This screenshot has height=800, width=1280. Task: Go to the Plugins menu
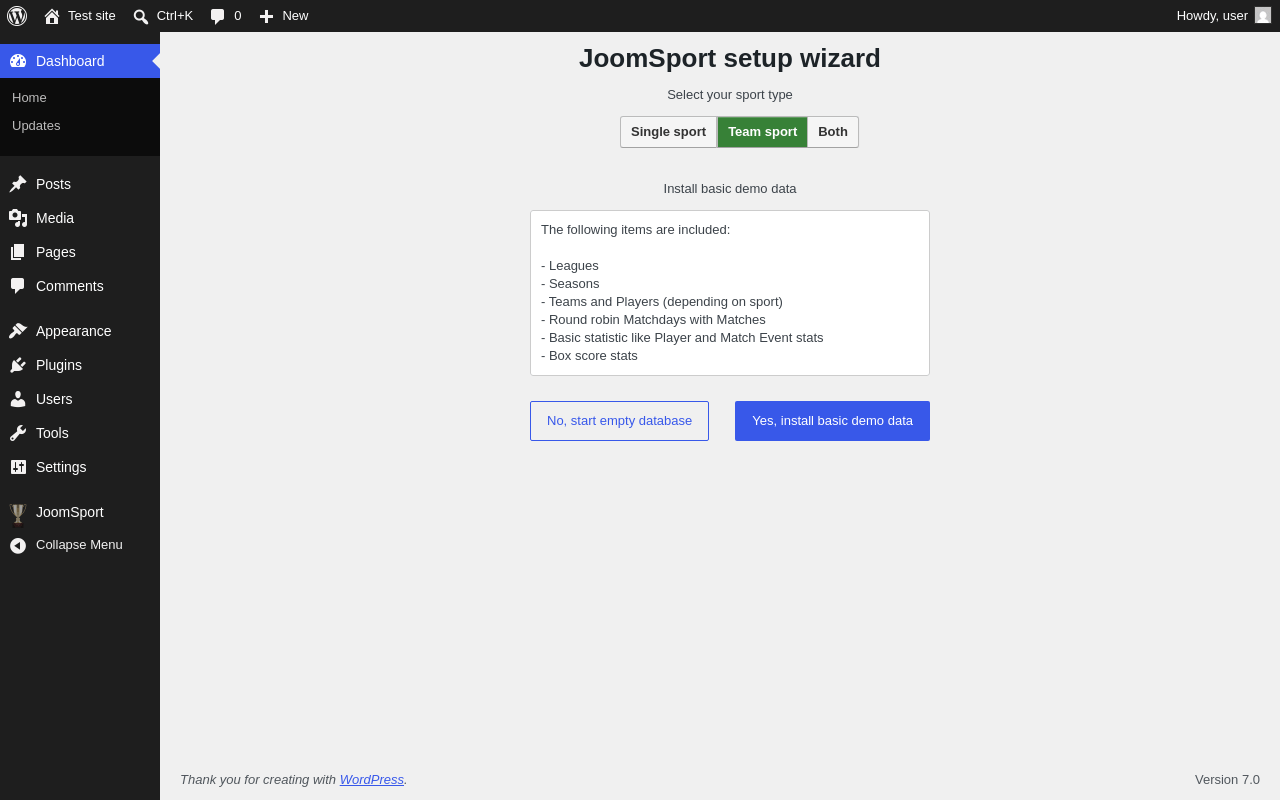[80, 365]
